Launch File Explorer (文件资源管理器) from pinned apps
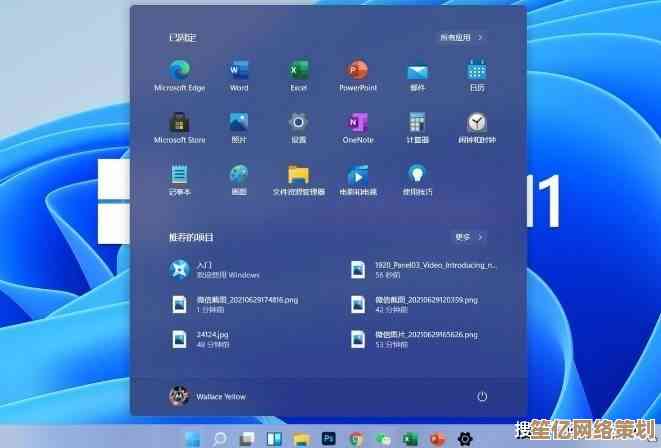This screenshot has height=448, width=661. tap(298, 175)
